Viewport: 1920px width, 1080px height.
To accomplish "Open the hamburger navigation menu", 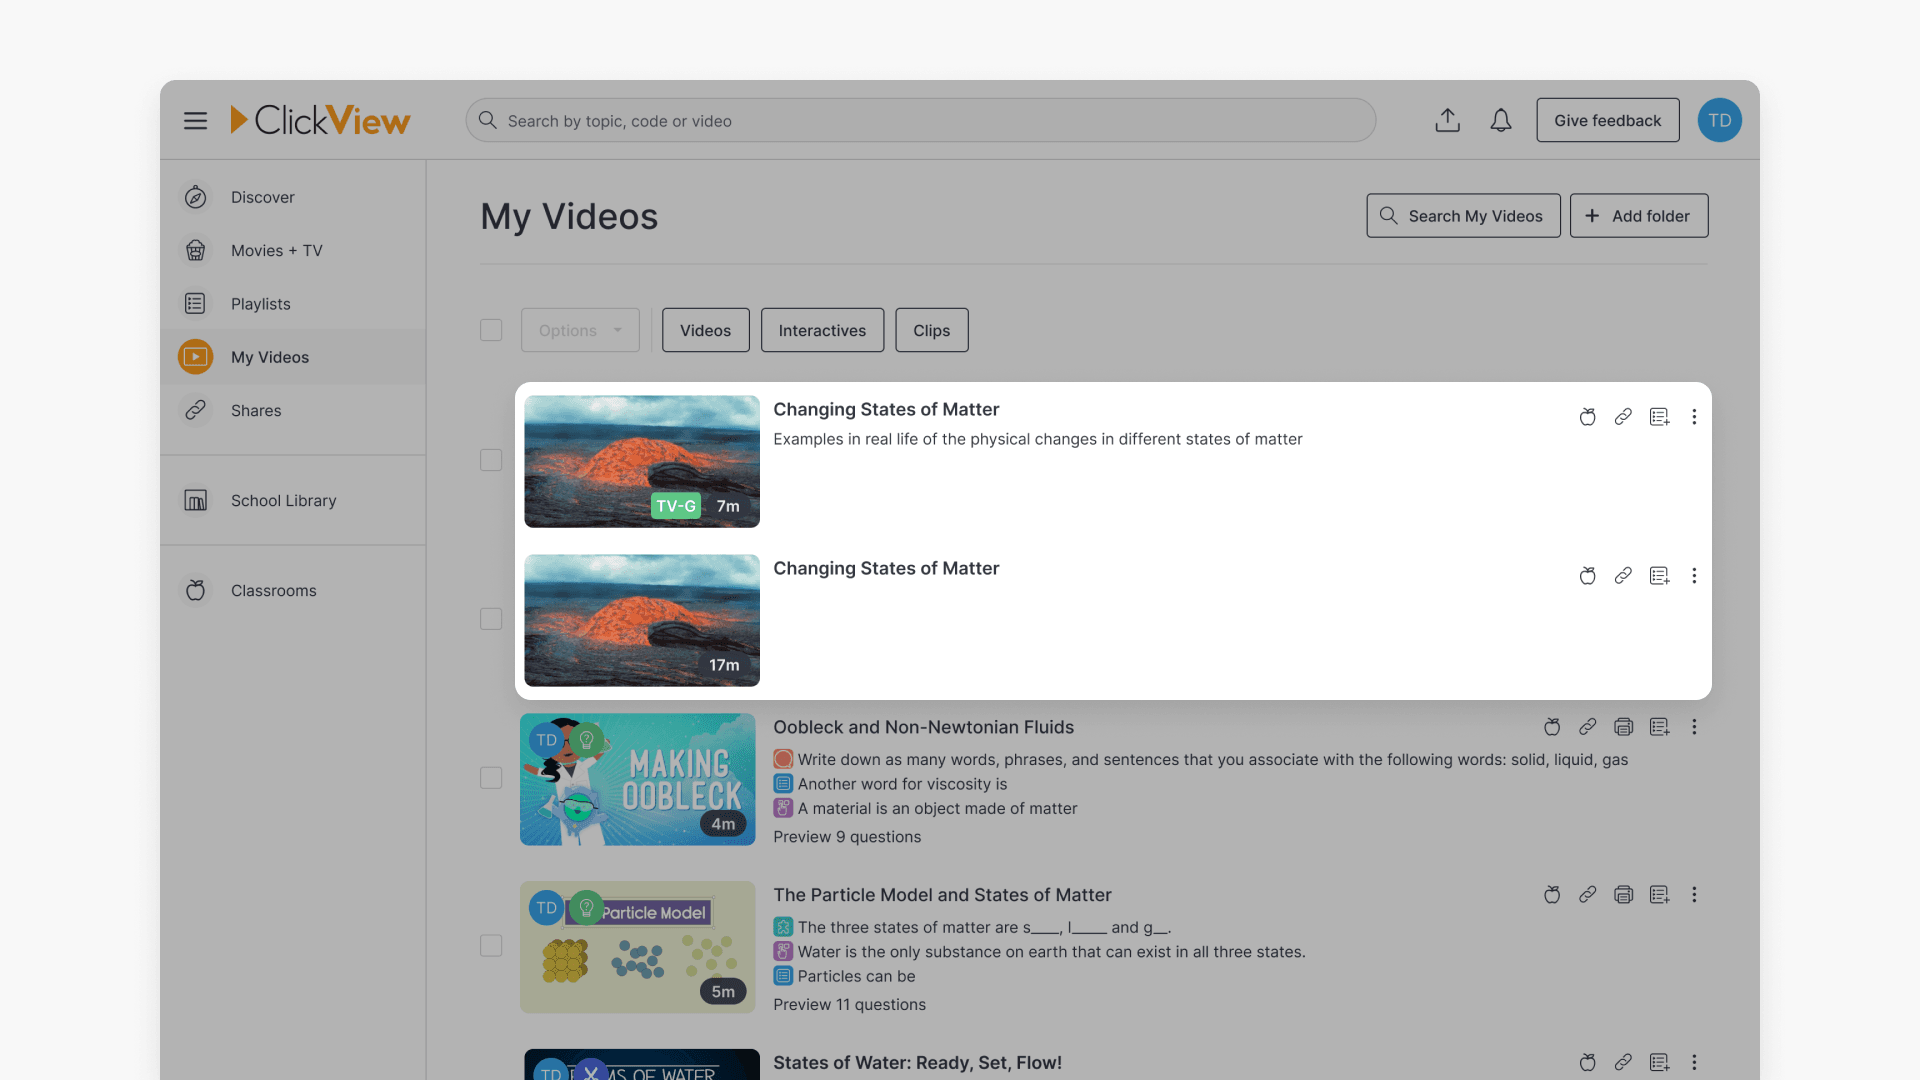I will pos(195,121).
